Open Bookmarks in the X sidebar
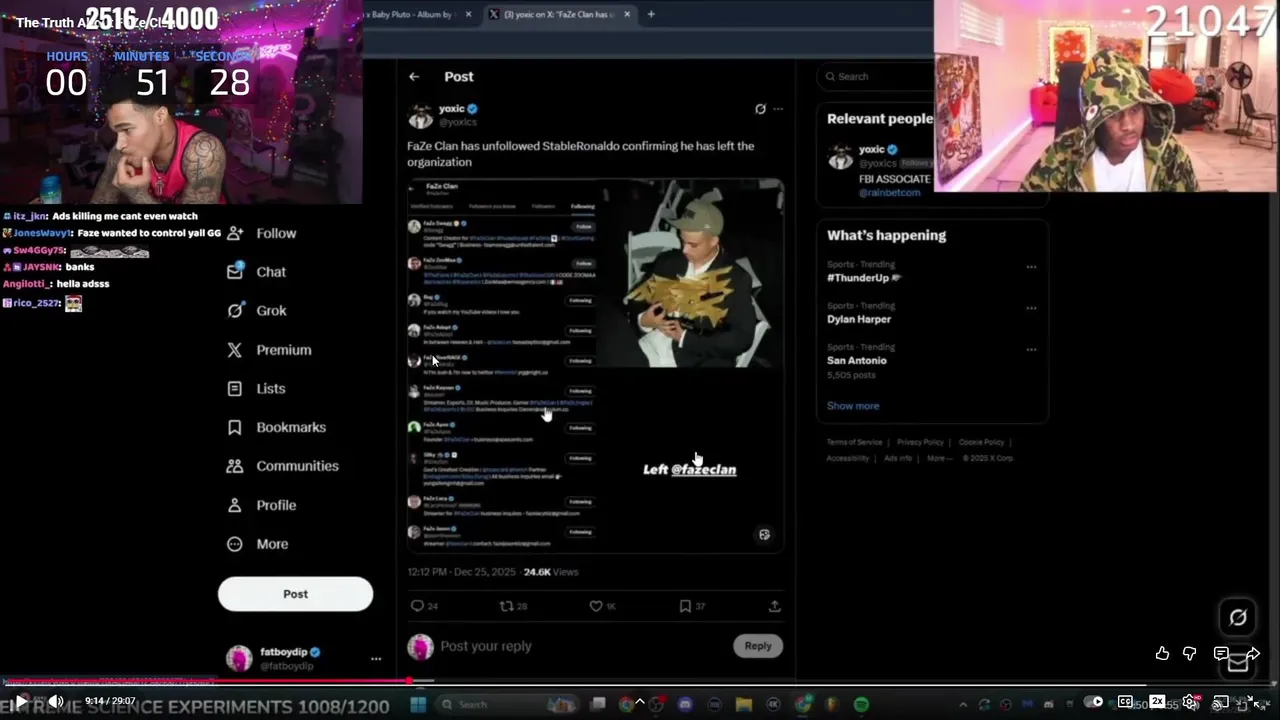 tap(276, 427)
